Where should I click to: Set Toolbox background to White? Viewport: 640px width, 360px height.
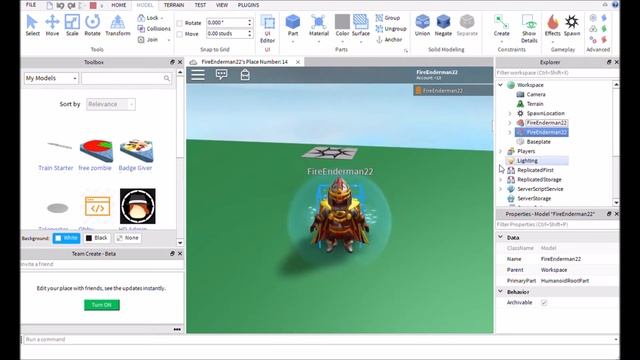tap(67, 238)
